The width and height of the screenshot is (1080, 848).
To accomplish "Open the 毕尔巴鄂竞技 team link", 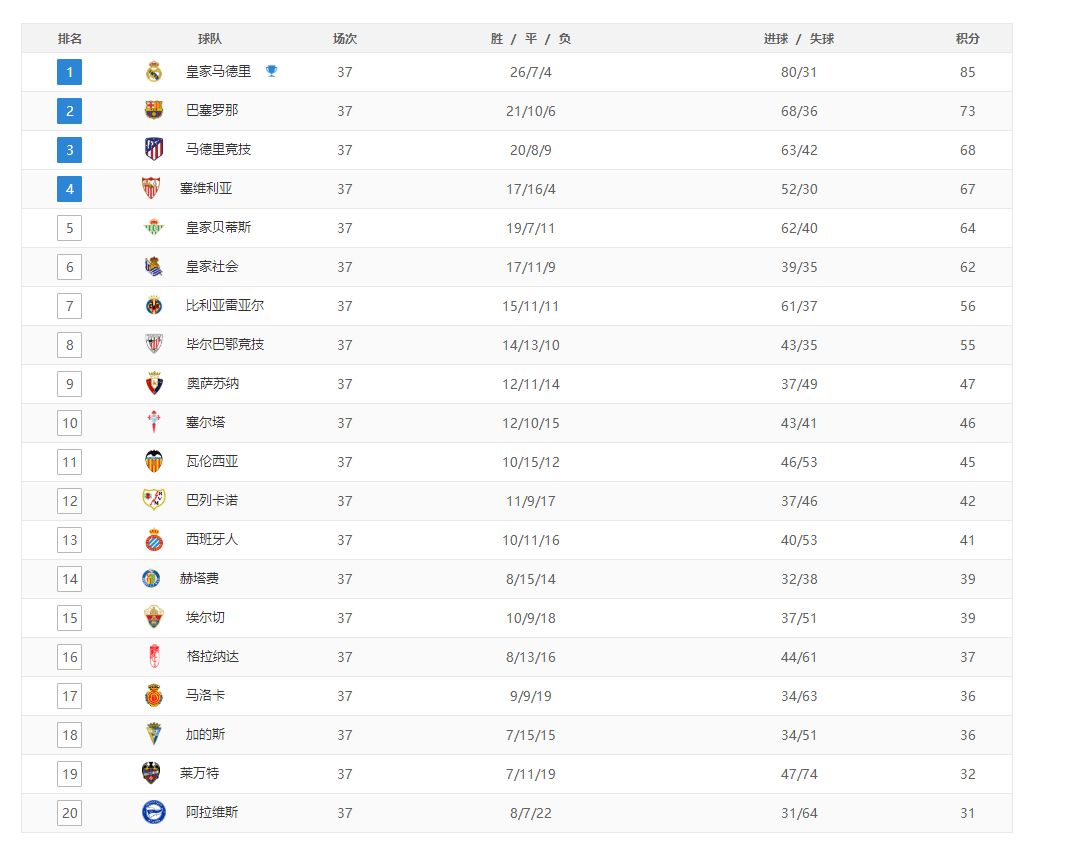I will (225, 344).
